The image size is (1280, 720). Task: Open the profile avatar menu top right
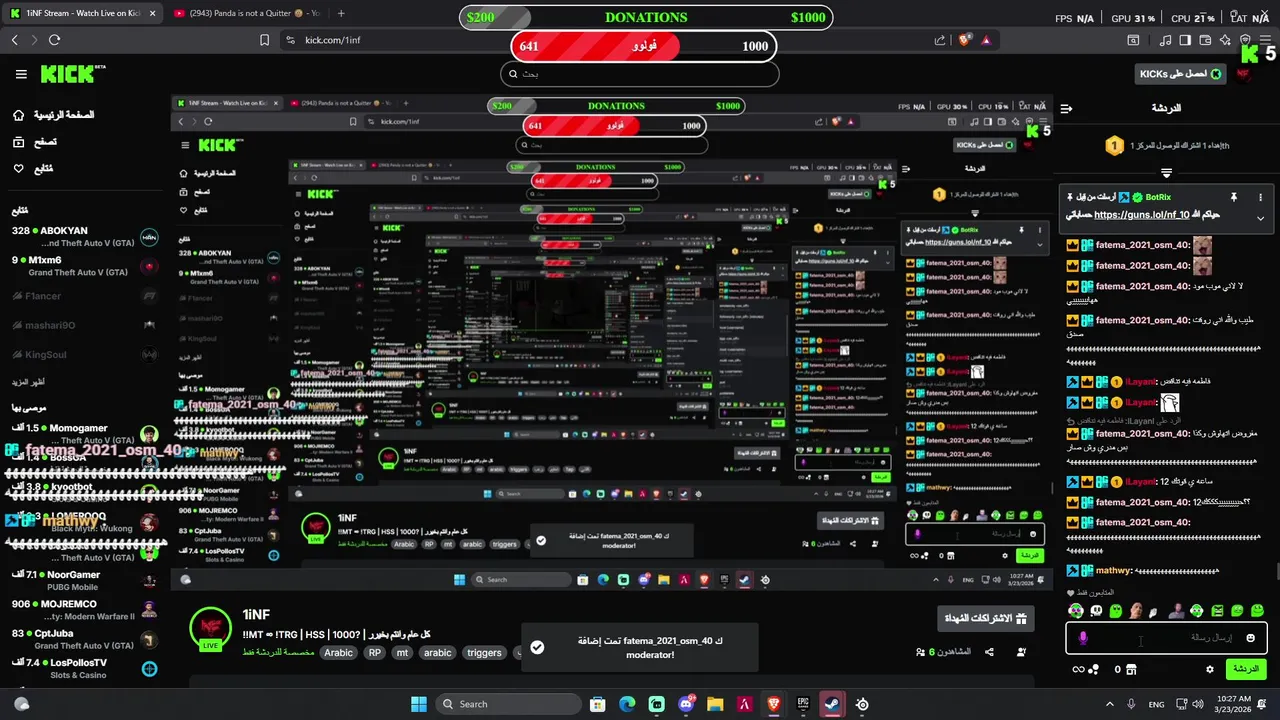pos(1244,74)
